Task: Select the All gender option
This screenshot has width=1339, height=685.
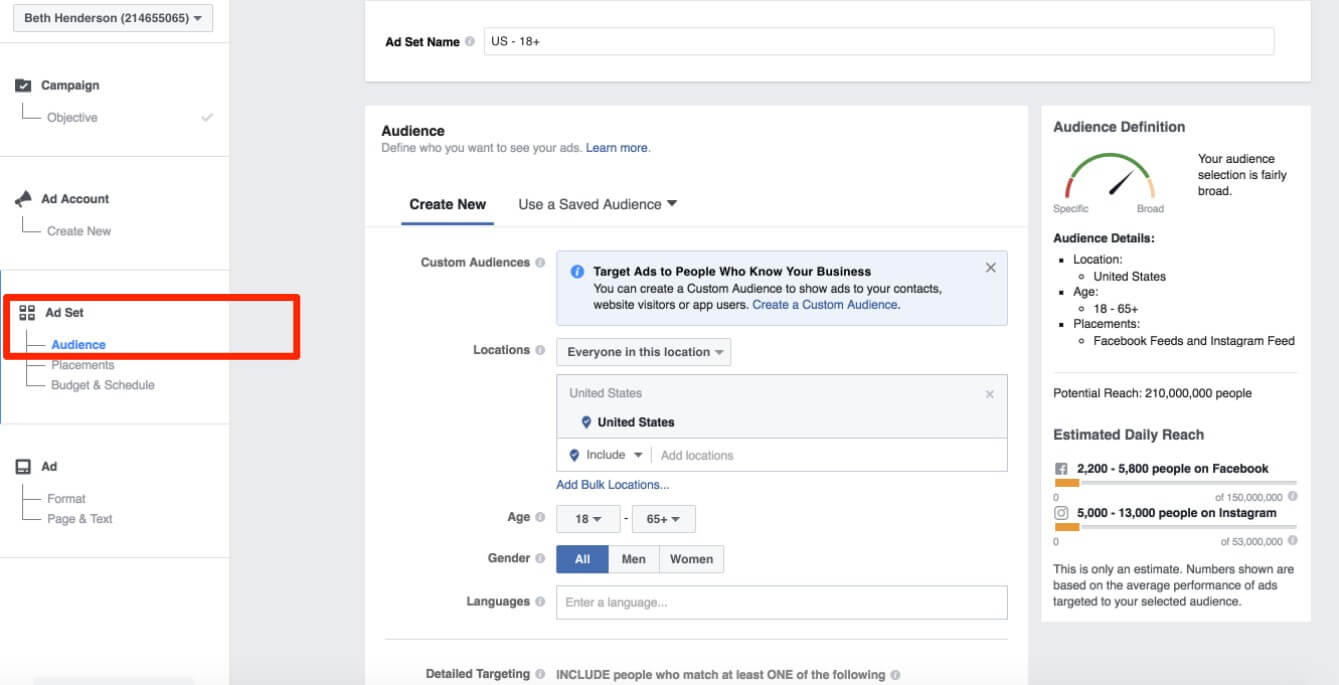Action: pos(582,559)
